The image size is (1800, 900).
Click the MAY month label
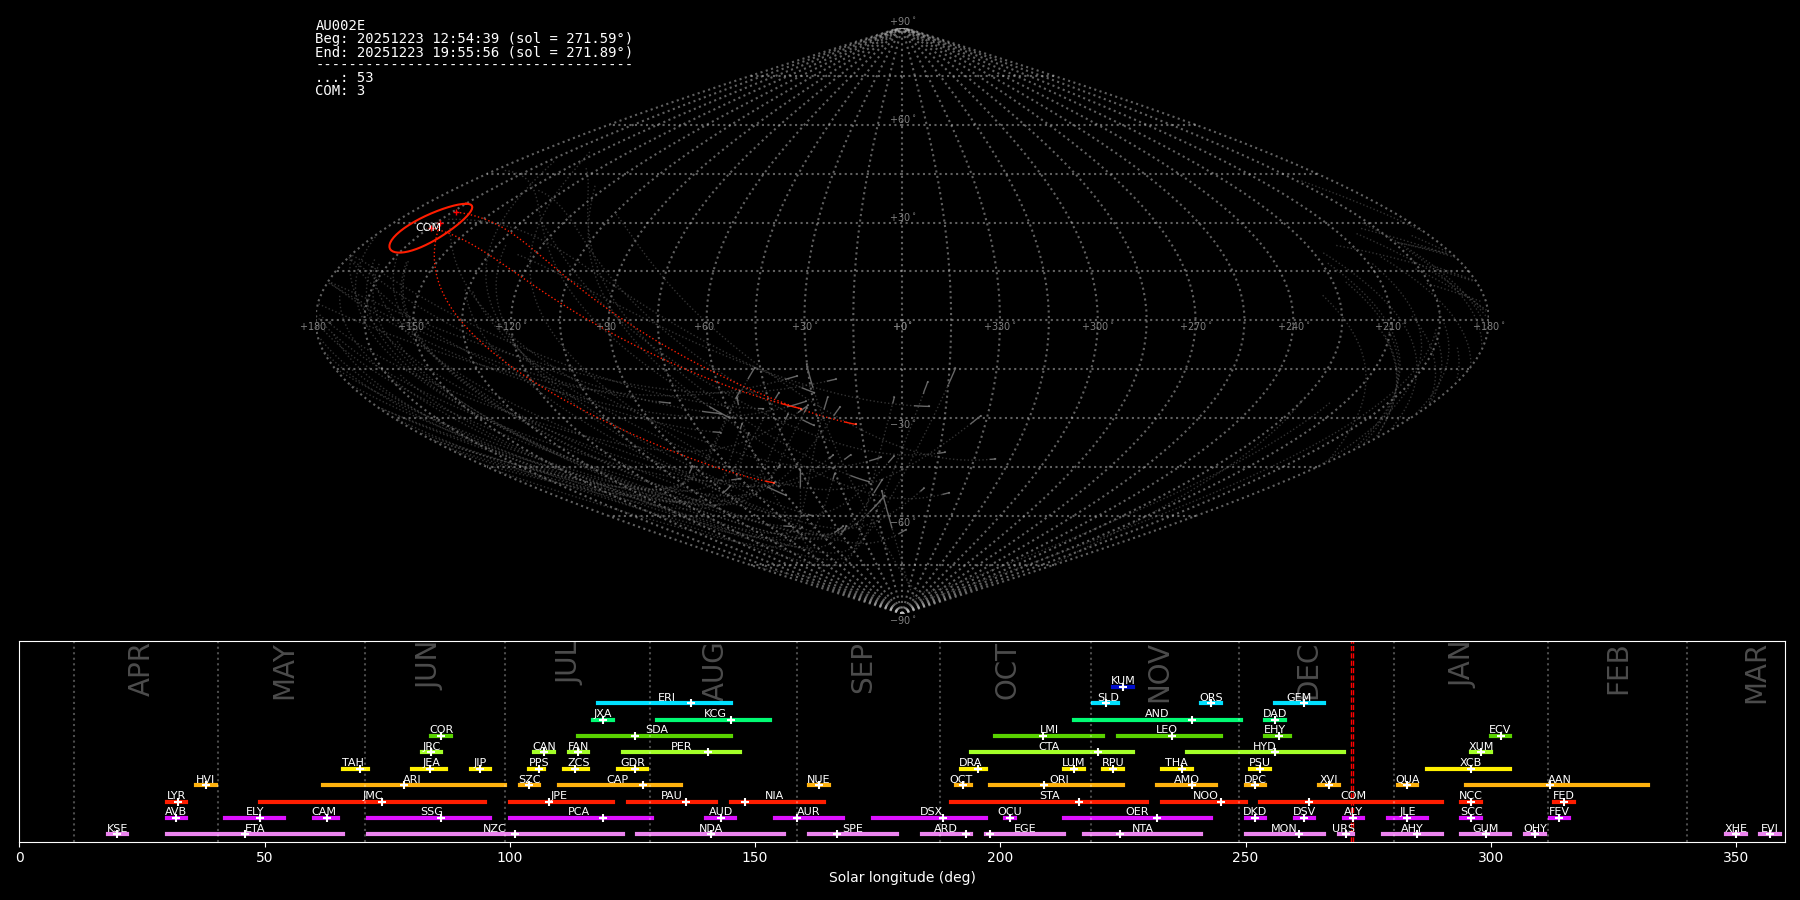coord(284,673)
